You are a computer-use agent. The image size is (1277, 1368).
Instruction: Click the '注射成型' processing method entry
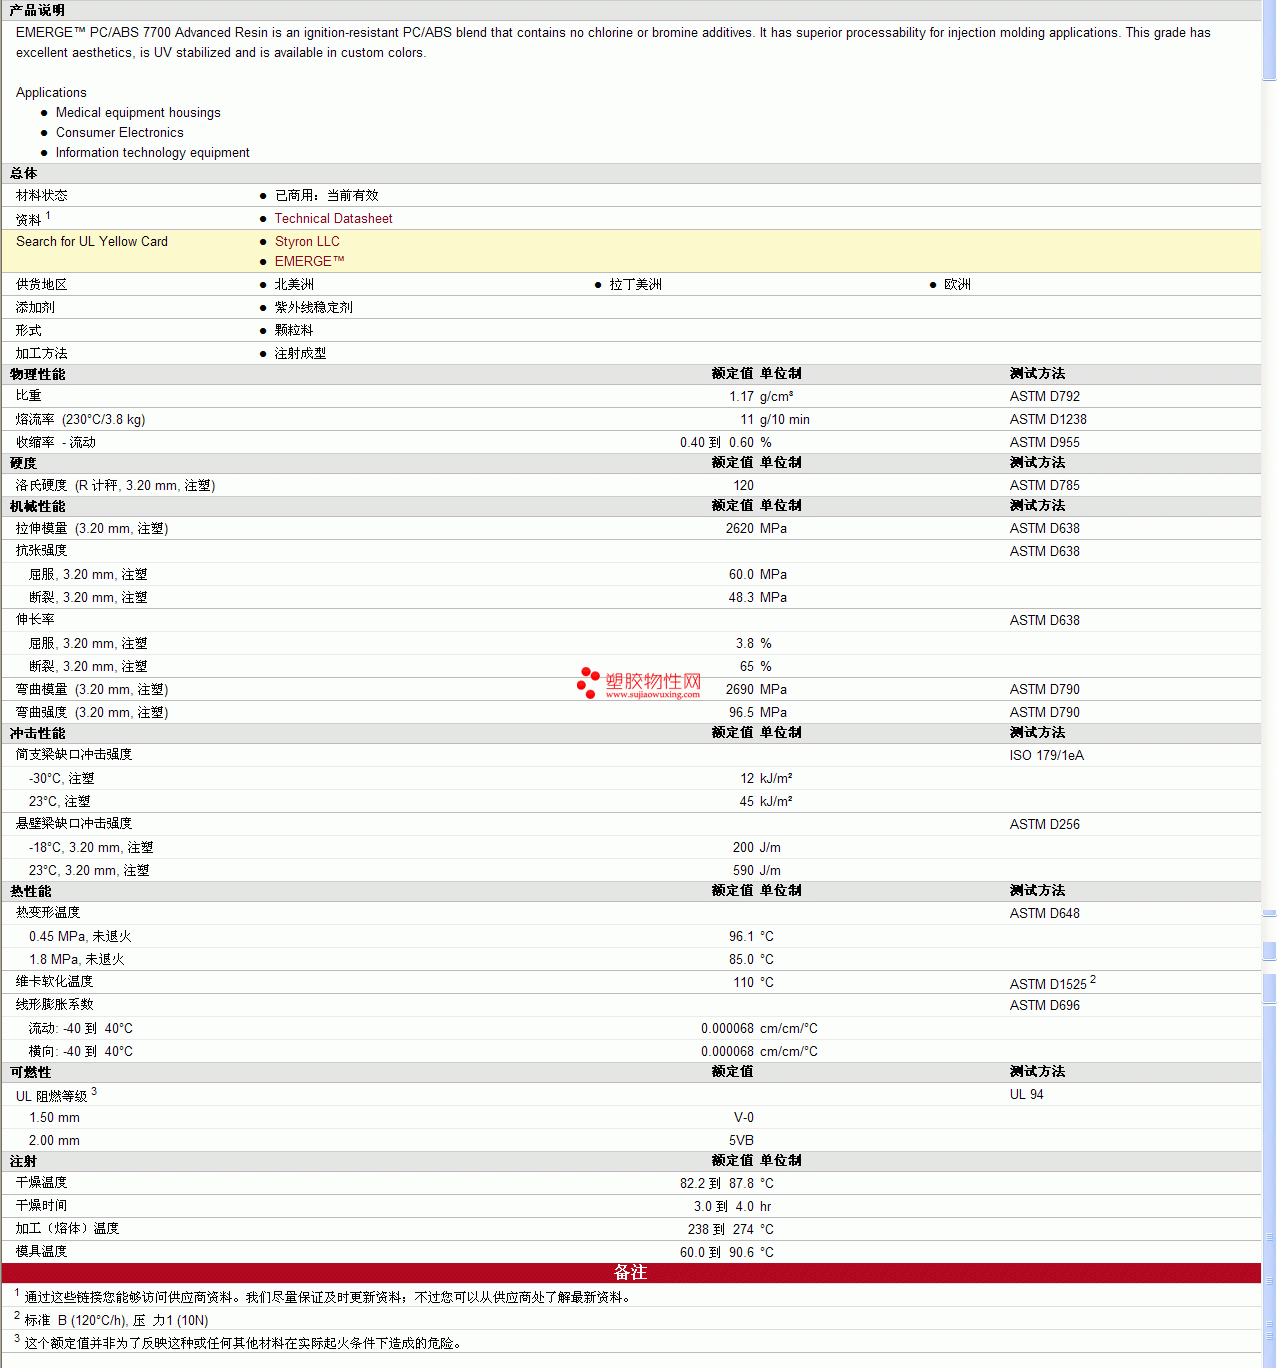click(x=300, y=353)
